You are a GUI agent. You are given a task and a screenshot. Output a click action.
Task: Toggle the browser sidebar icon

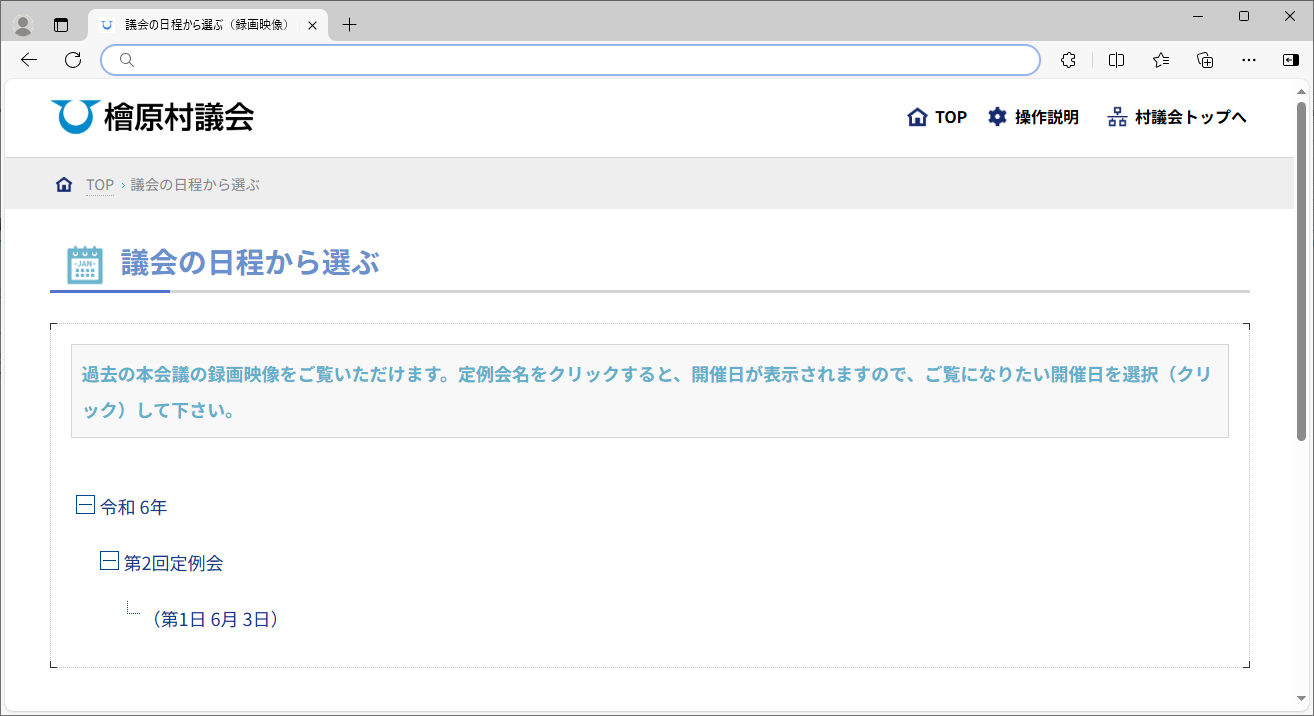click(x=1291, y=60)
